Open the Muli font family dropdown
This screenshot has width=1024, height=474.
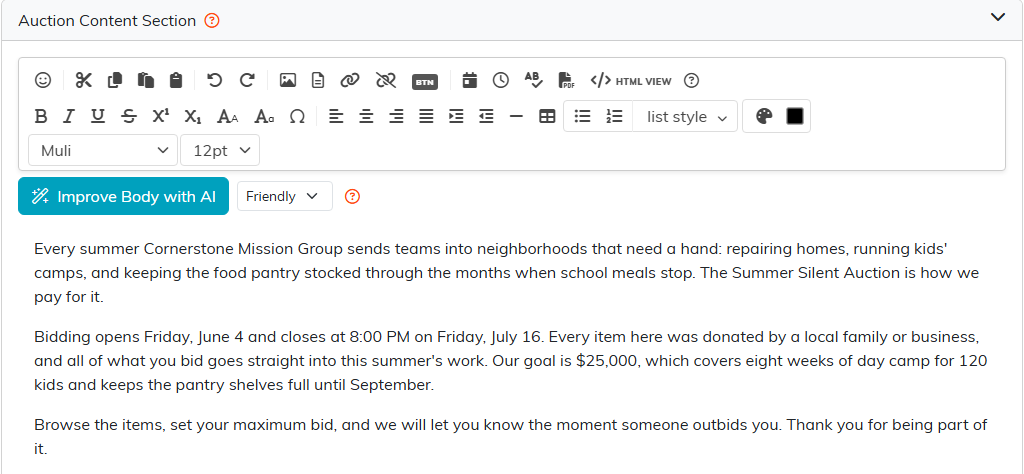pyautogui.click(x=103, y=150)
